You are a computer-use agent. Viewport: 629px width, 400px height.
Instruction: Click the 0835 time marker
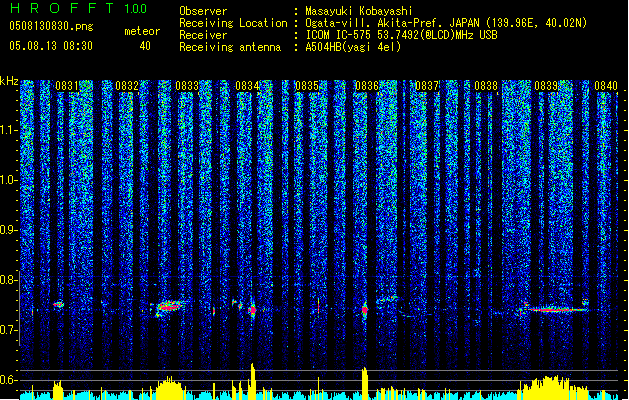[307, 86]
